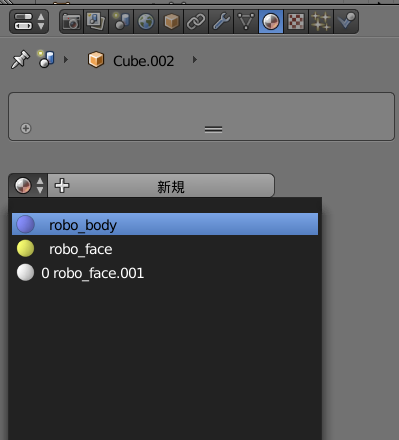Click the 新規 new material button
This screenshot has height=440, width=399.
(x=161, y=186)
